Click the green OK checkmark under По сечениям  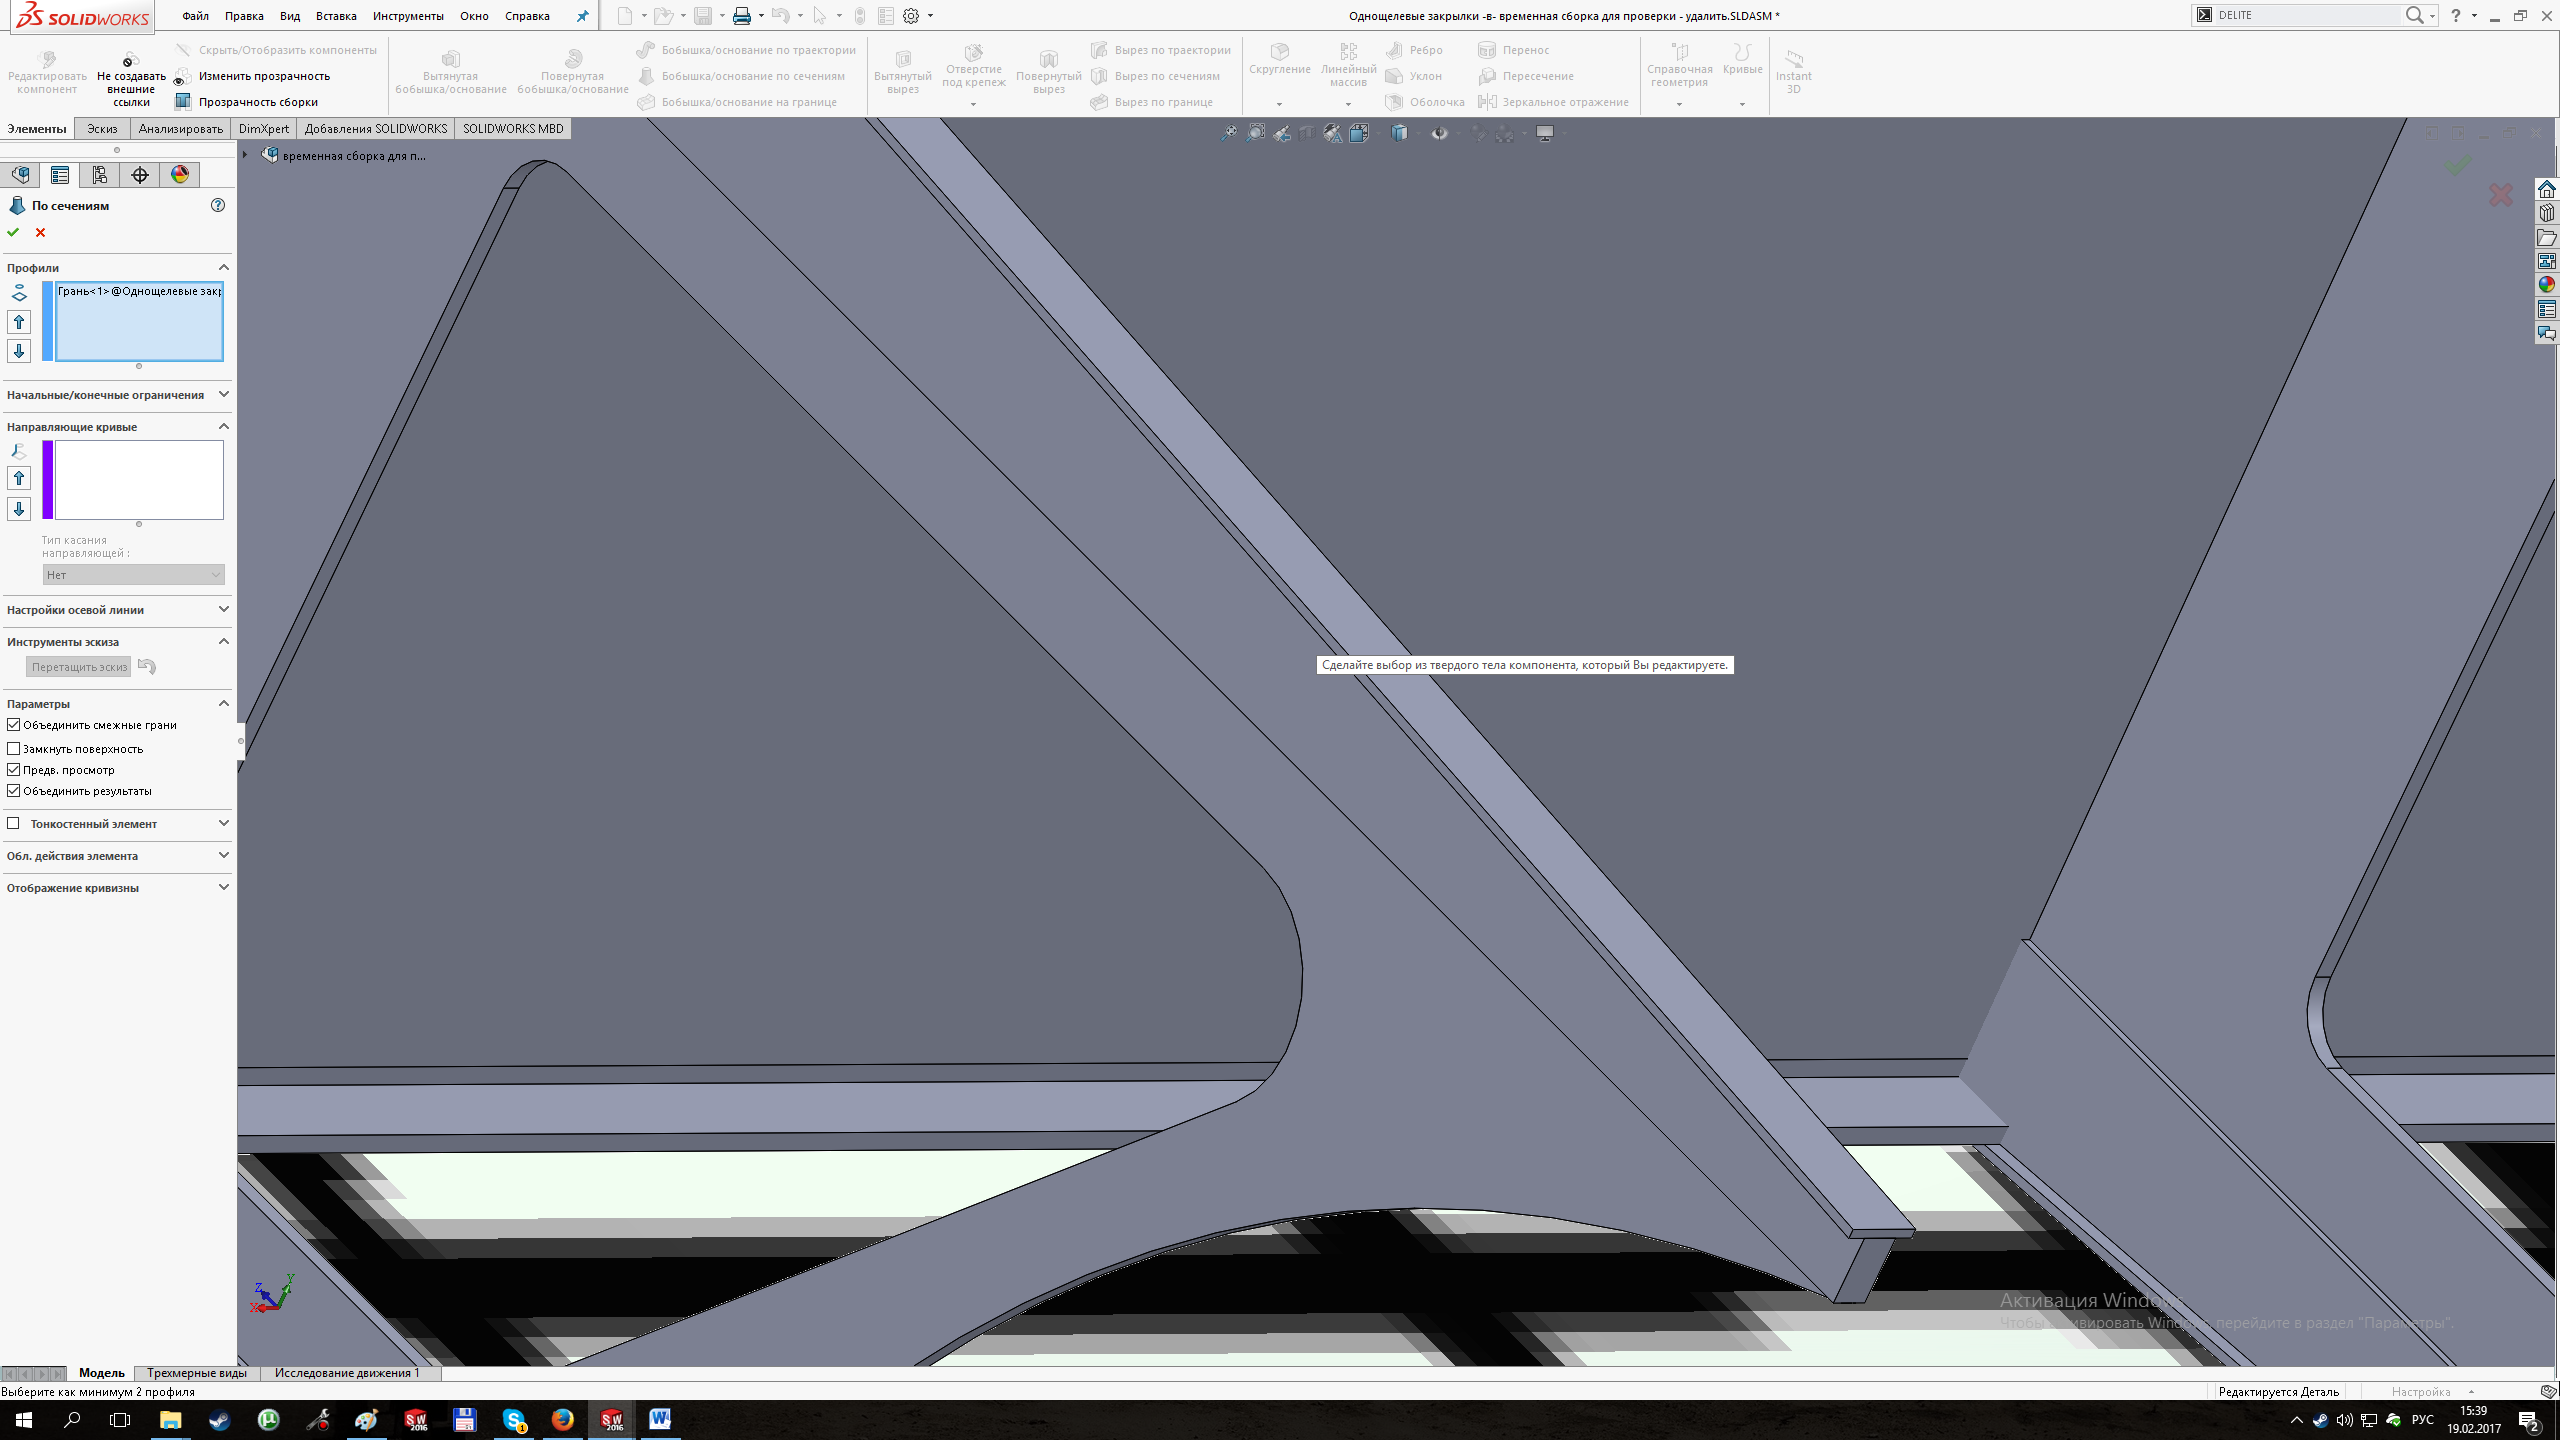(13, 232)
